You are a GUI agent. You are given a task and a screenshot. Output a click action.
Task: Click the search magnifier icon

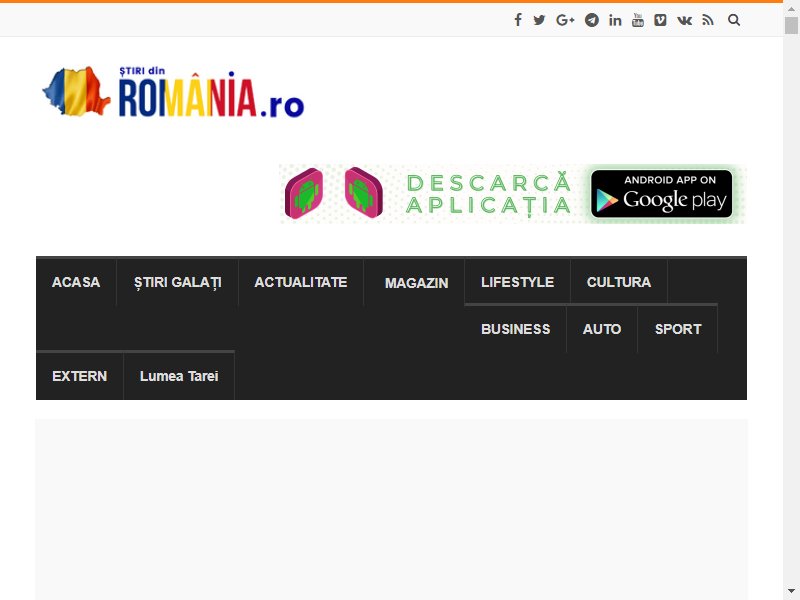[x=734, y=20]
